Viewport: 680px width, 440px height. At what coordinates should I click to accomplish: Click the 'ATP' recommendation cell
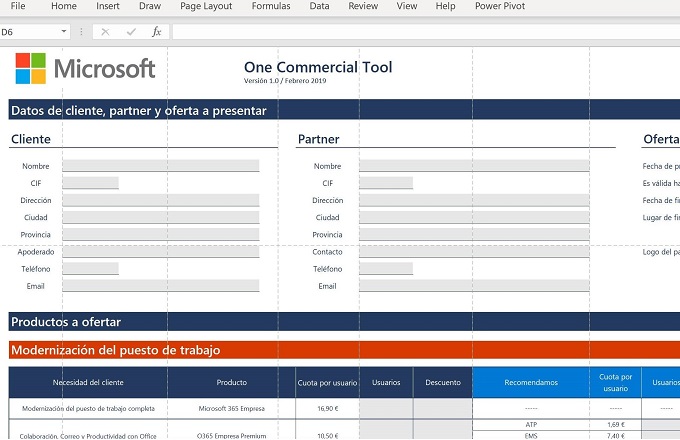pyautogui.click(x=531, y=424)
